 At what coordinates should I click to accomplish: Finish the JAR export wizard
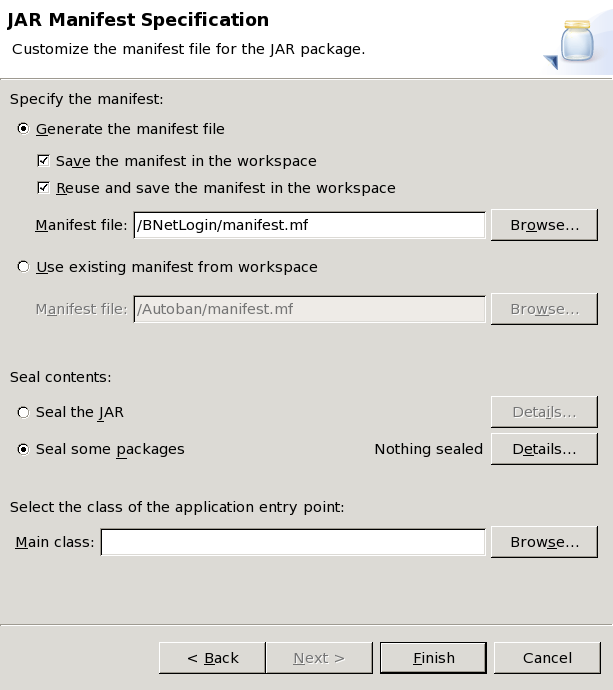point(433,658)
